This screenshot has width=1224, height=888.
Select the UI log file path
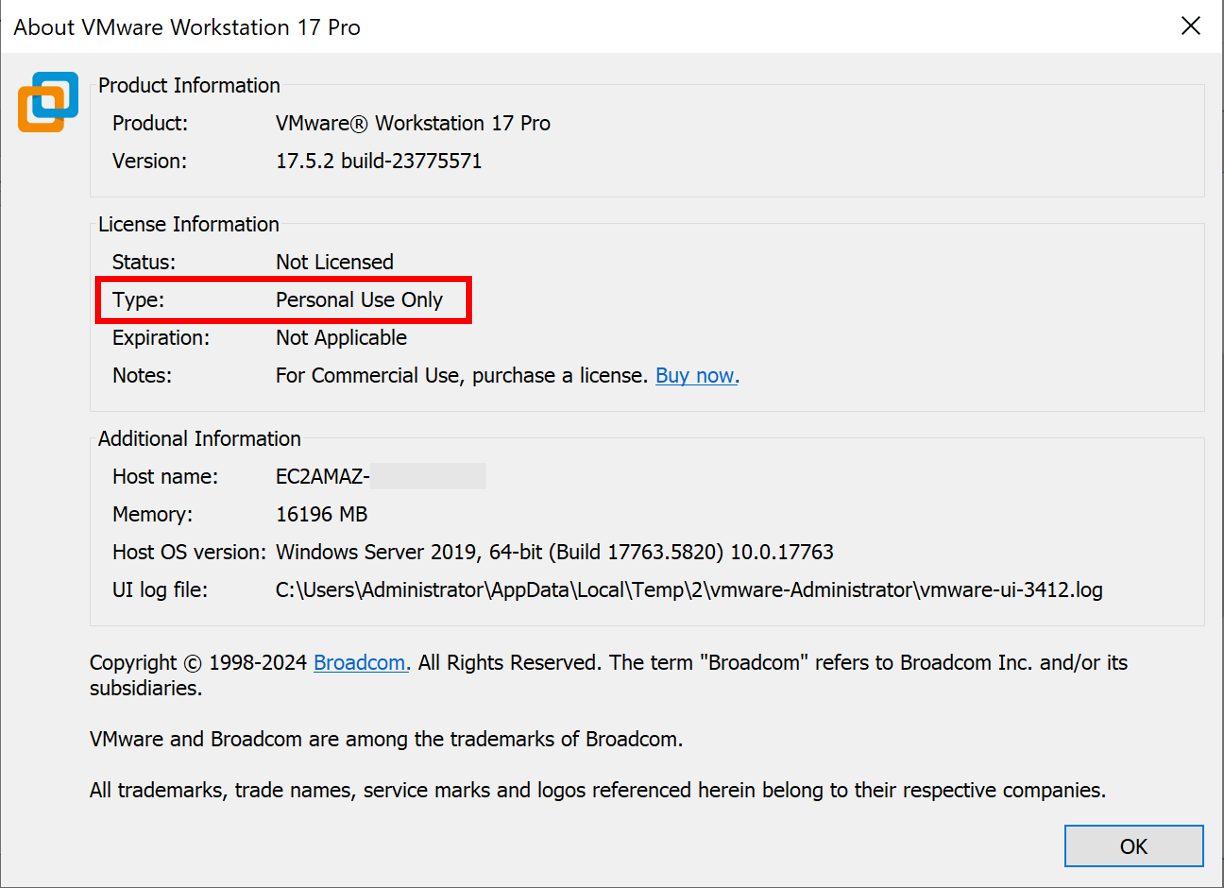coord(689,590)
